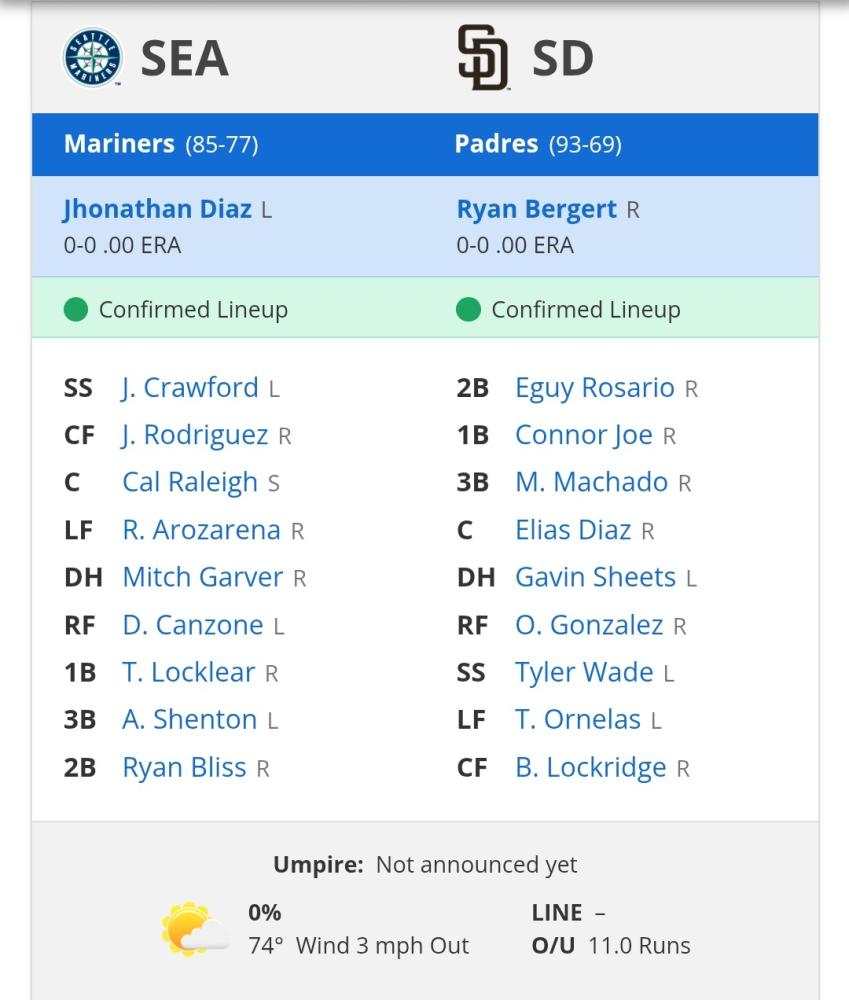The image size is (849, 1000).
Task: Click the O/U 11.0 Runs line
Action: pyautogui.click(x=611, y=945)
